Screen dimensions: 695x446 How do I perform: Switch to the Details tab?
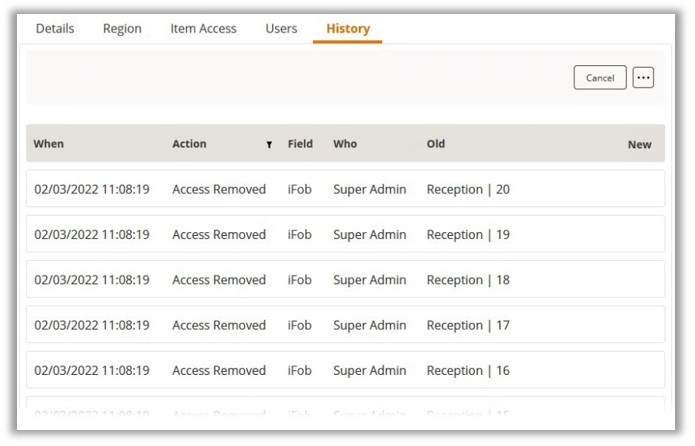[55, 29]
